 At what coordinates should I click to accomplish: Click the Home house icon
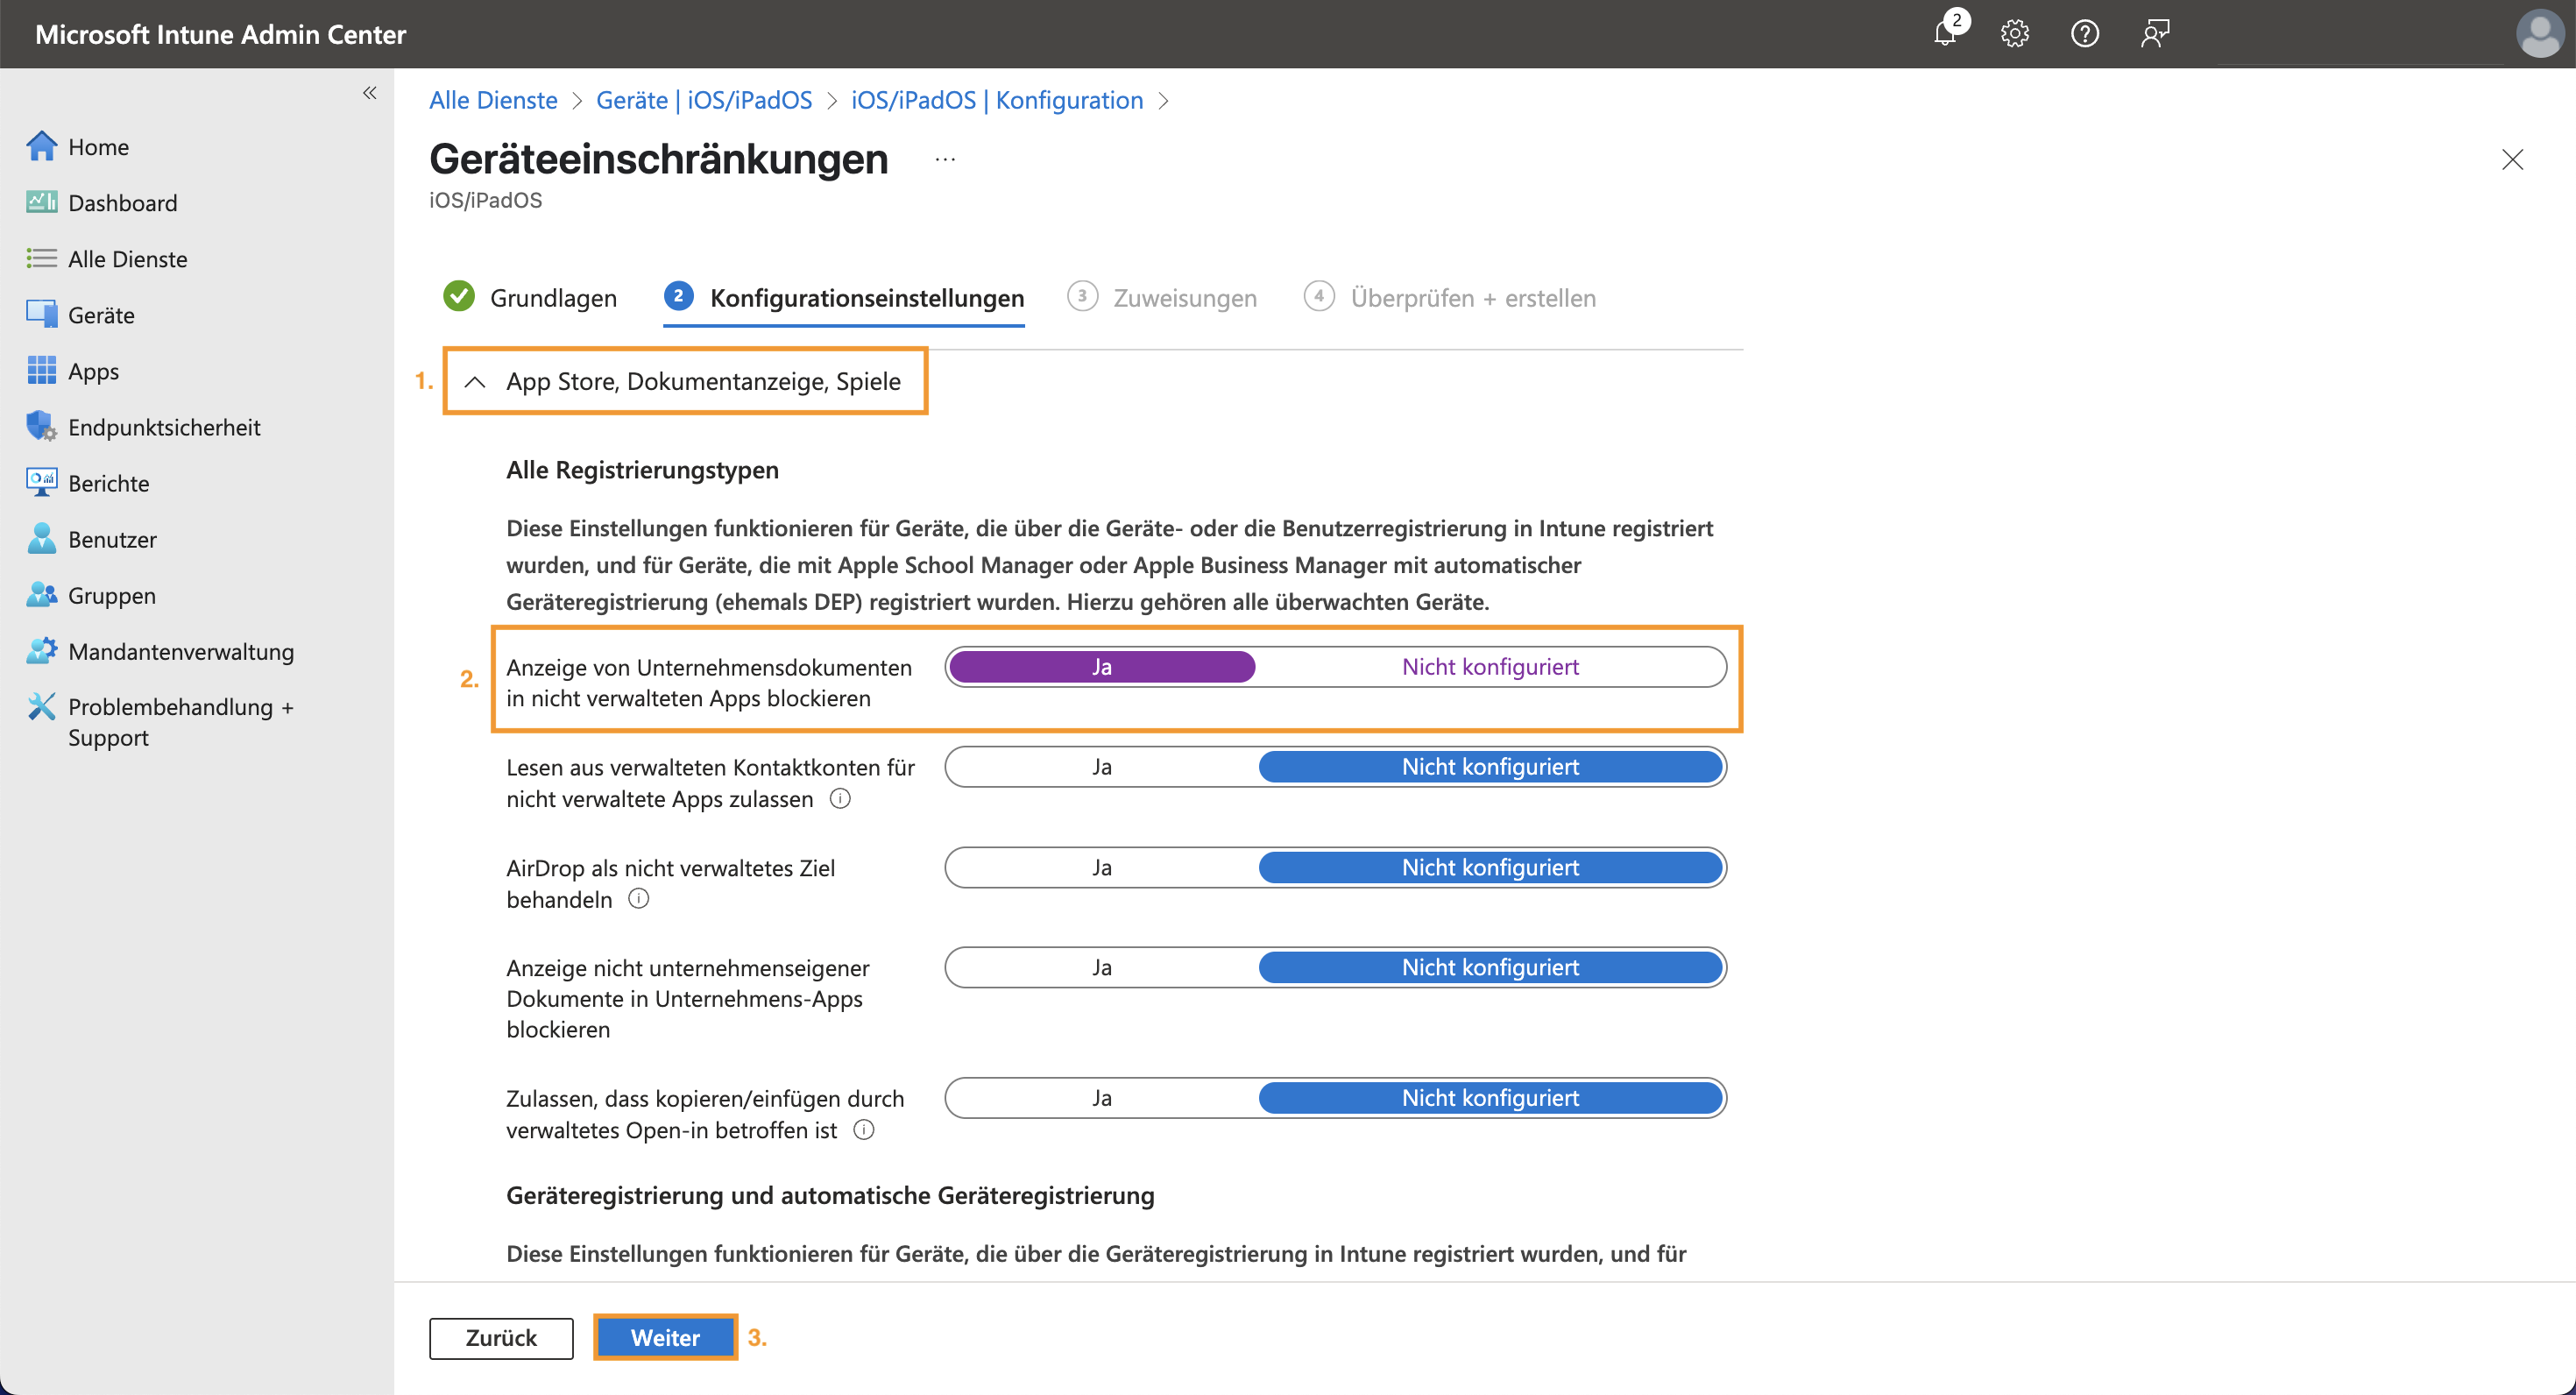41,146
